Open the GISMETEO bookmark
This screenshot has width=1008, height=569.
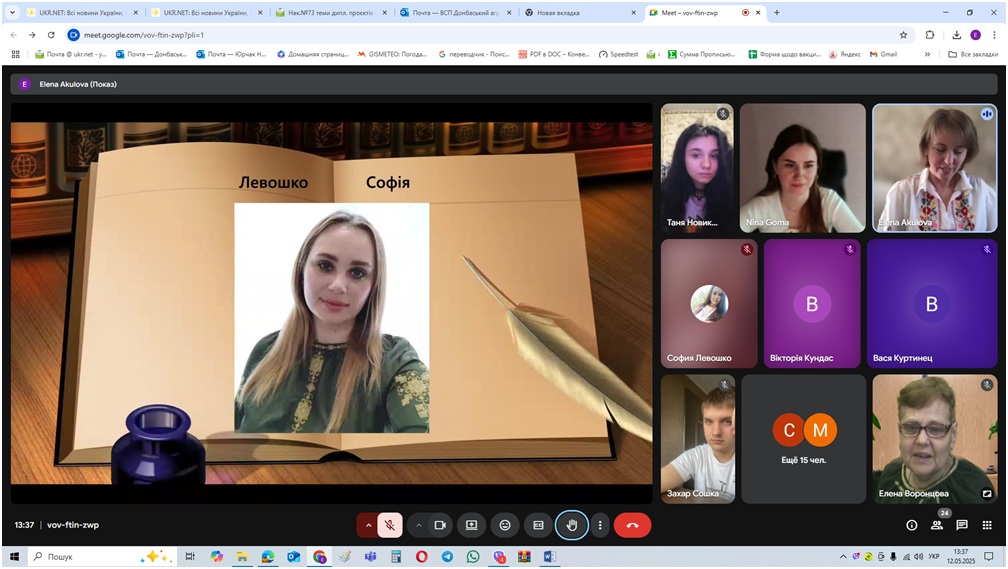point(392,54)
